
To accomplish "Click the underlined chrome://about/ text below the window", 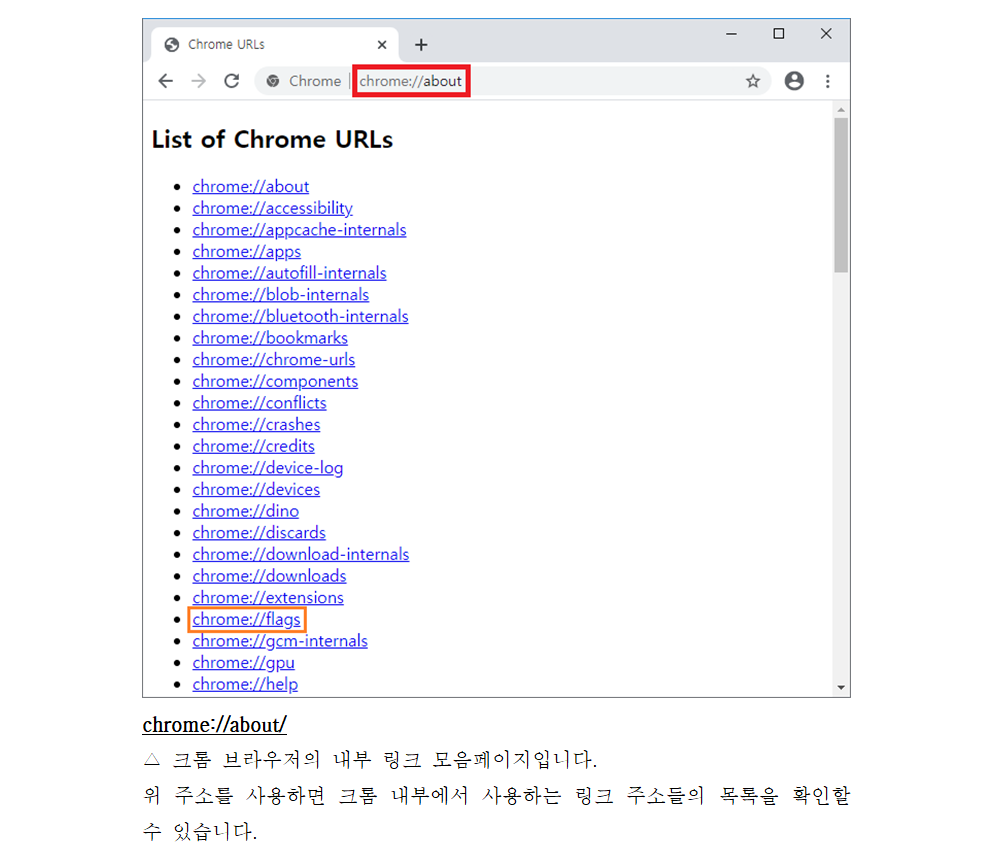I will (x=214, y=725).
